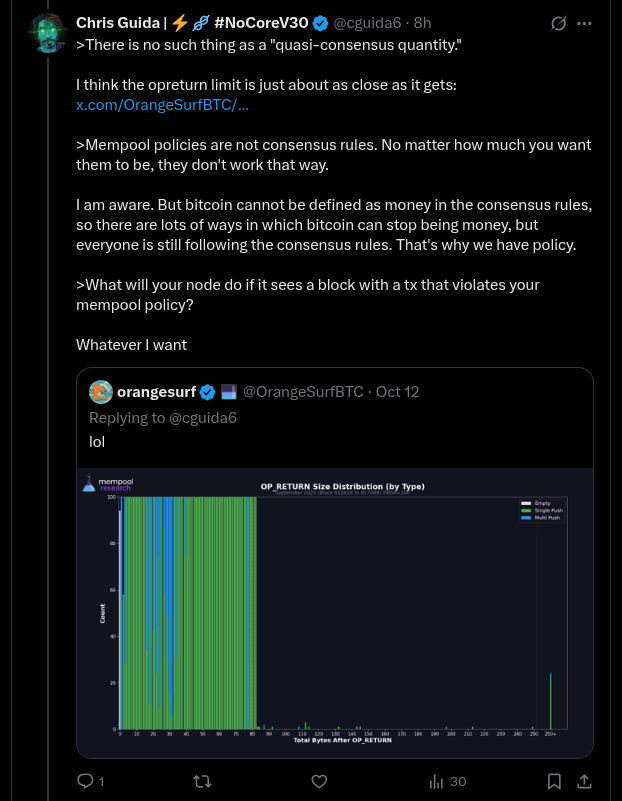
Task: Like the tweet with heart icon
Action: click(x=319, y=781)
